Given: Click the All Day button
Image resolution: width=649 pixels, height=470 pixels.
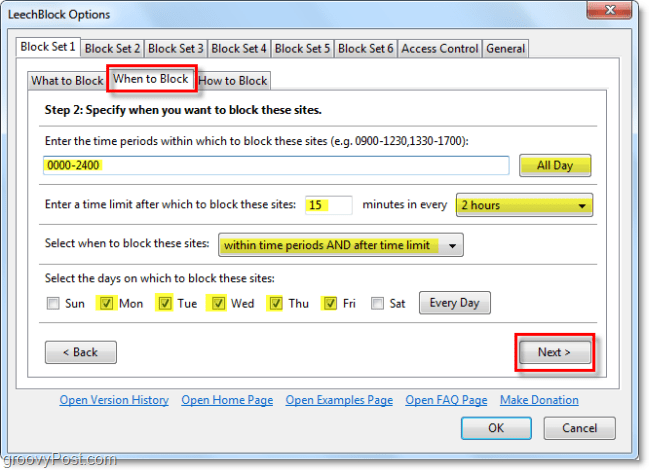Looking at the screenshot, I should pyautogui.click(x=555, y=165).
